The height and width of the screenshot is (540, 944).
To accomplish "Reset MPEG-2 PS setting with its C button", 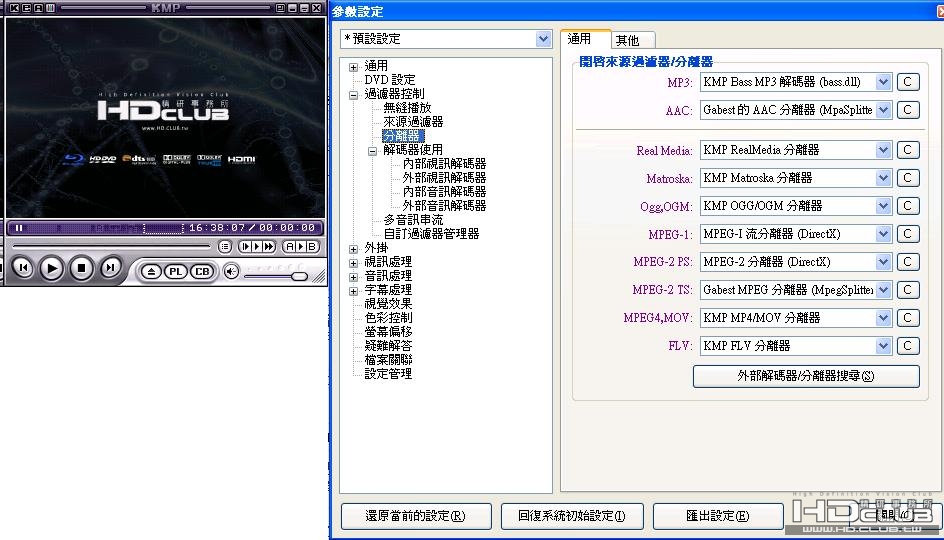I will click(908, 262).
